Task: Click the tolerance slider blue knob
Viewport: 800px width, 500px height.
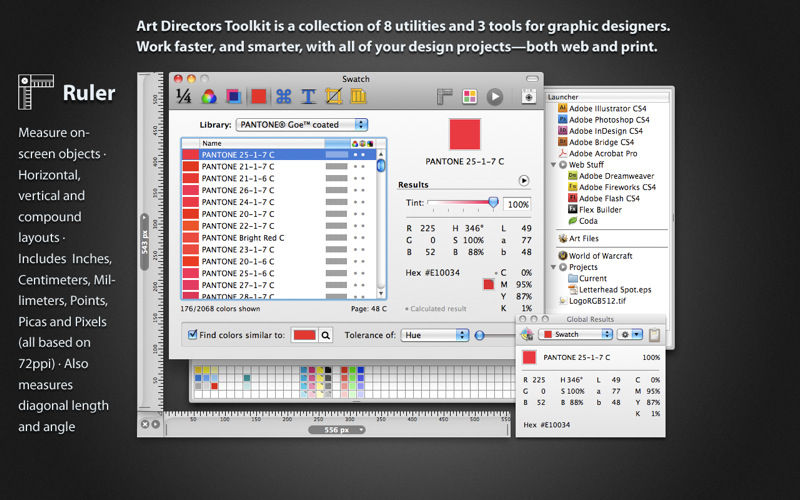Action: [x=479, y=335]
